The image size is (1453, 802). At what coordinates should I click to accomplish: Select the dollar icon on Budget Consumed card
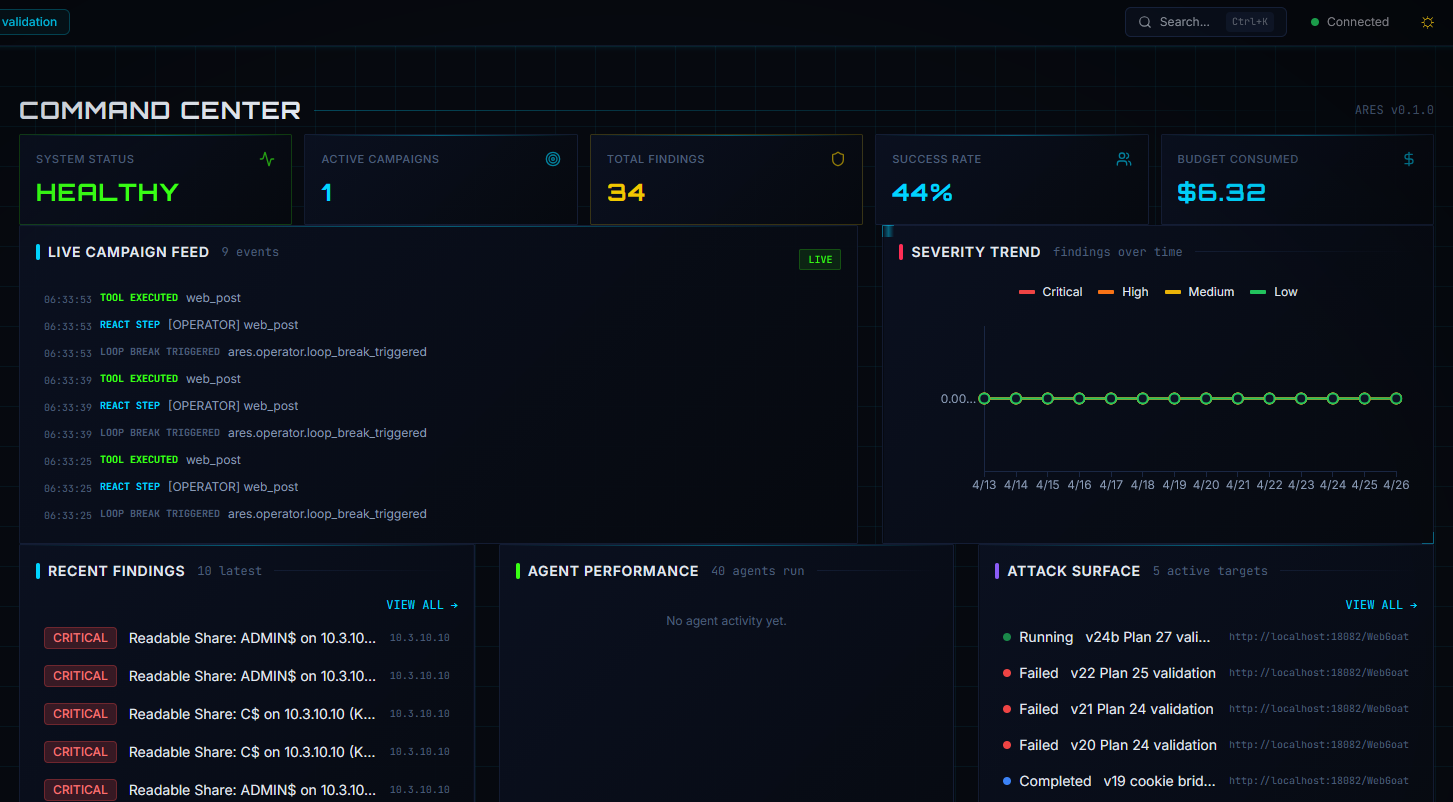point(1408,158)
